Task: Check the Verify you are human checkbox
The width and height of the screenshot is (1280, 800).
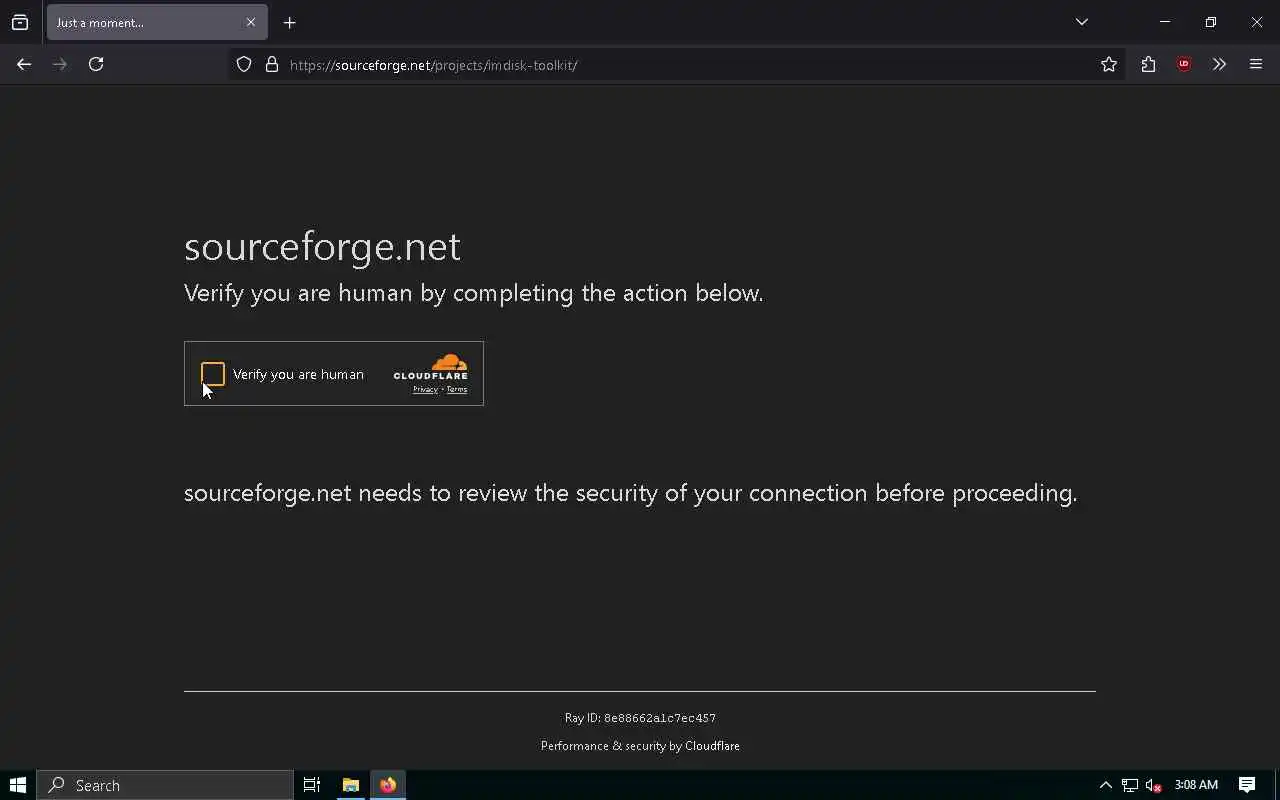Action: (x=213, y=374)
